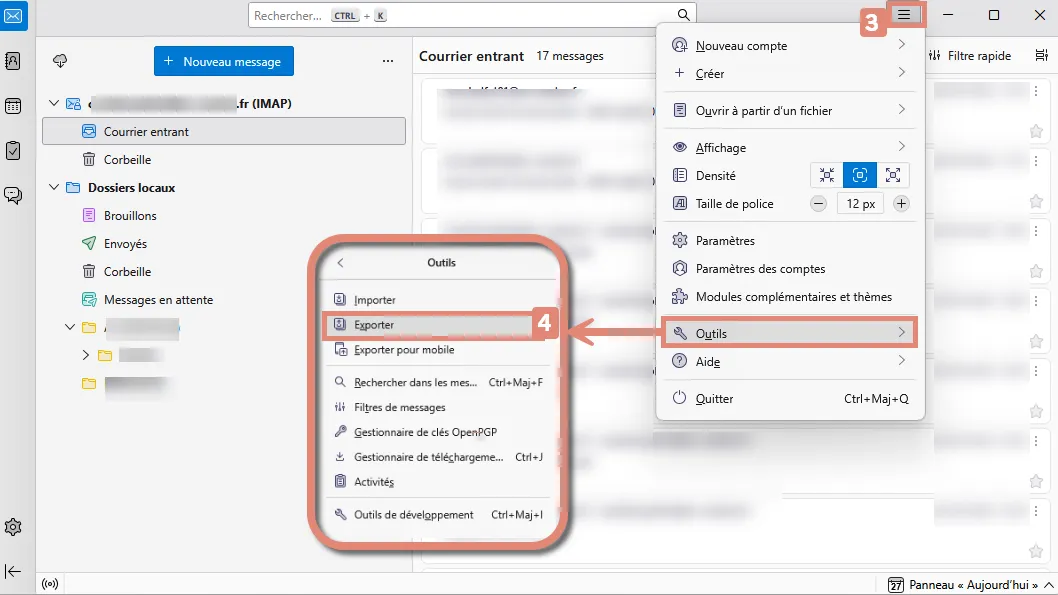Click the online status indicator icon
This screenshot has height=595, width=1058.
pyautogui.click(x=50, y=584)
